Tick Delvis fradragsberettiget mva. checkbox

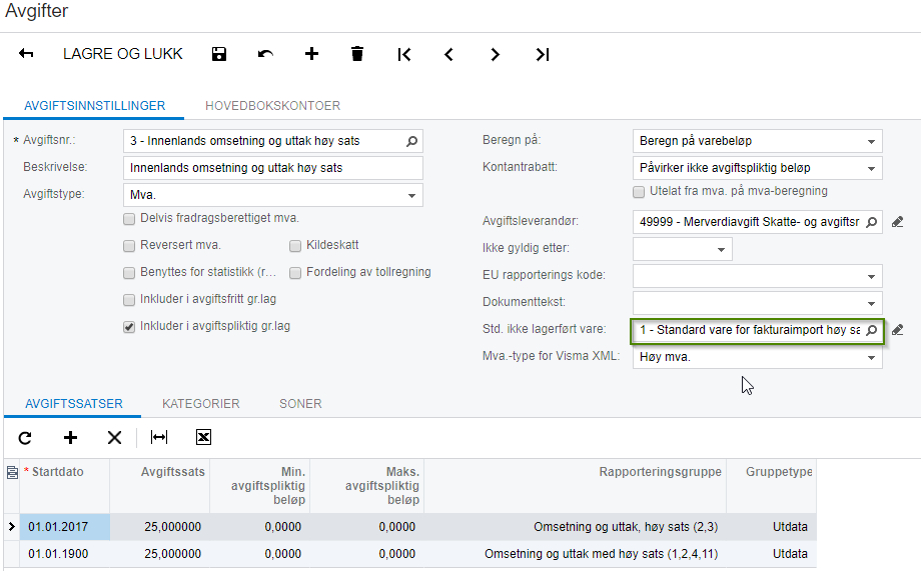[x=129, y=218]
